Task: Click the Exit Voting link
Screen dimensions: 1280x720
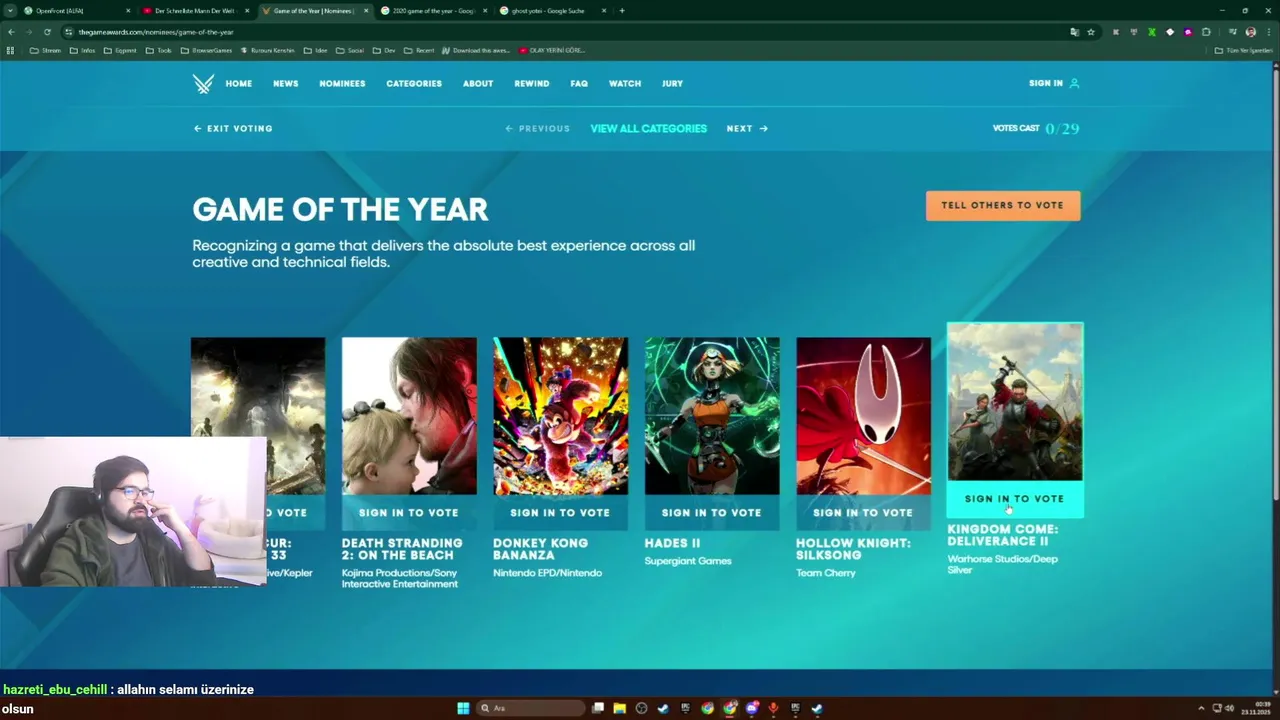Action: (x=233, y=129)
